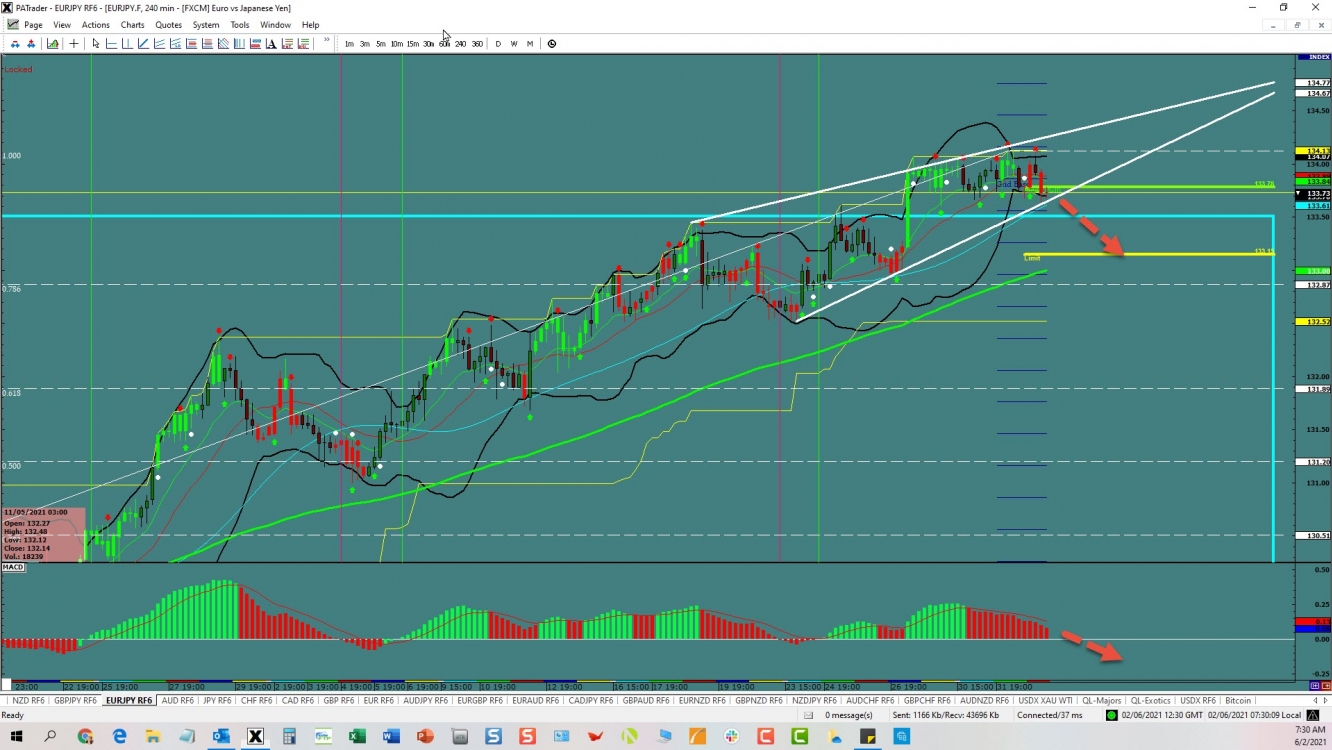Click the yellow 134.13 price label on axis

[1313, 151]
